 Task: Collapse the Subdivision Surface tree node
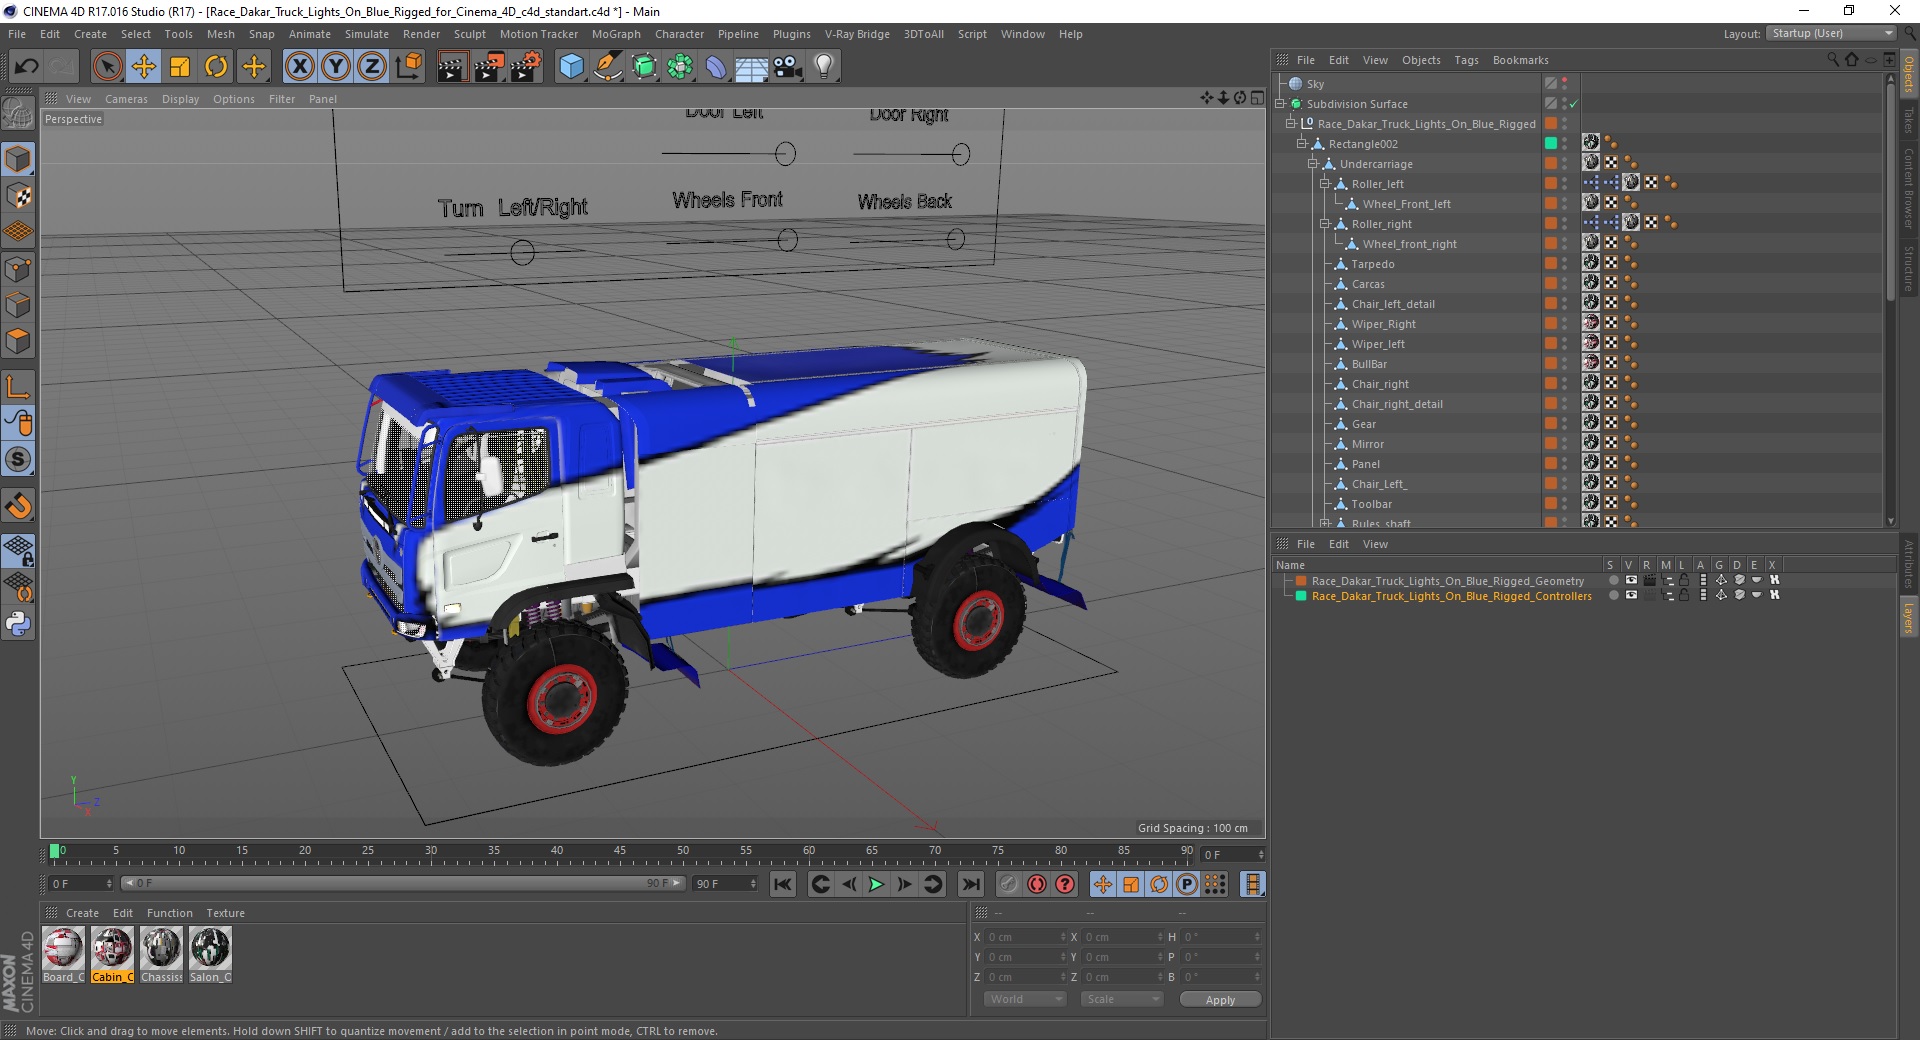1280,104
